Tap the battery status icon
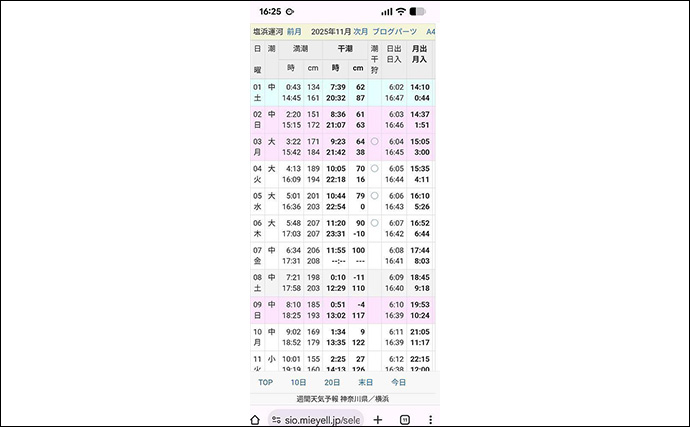This screenshot has width=690, height=427. click(422, 11)
